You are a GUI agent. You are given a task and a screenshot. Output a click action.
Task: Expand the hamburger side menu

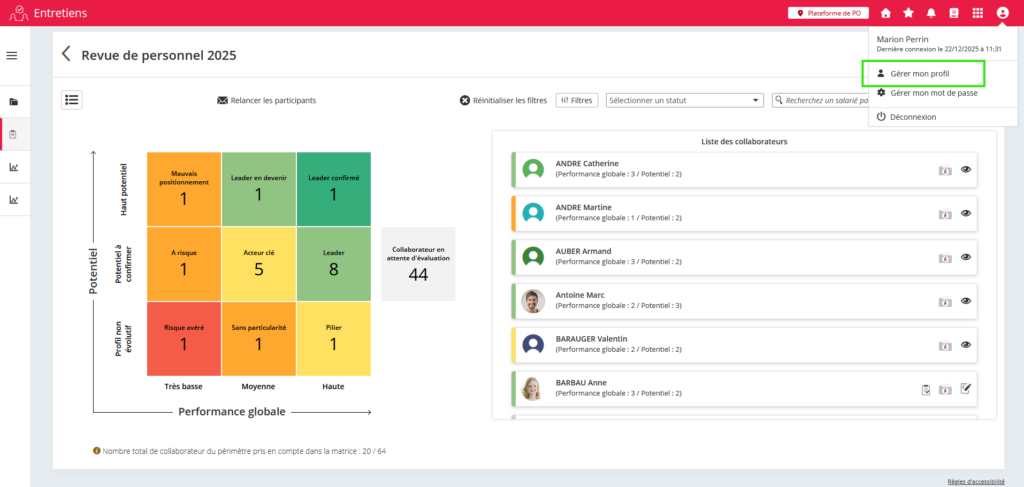point(12,55)
